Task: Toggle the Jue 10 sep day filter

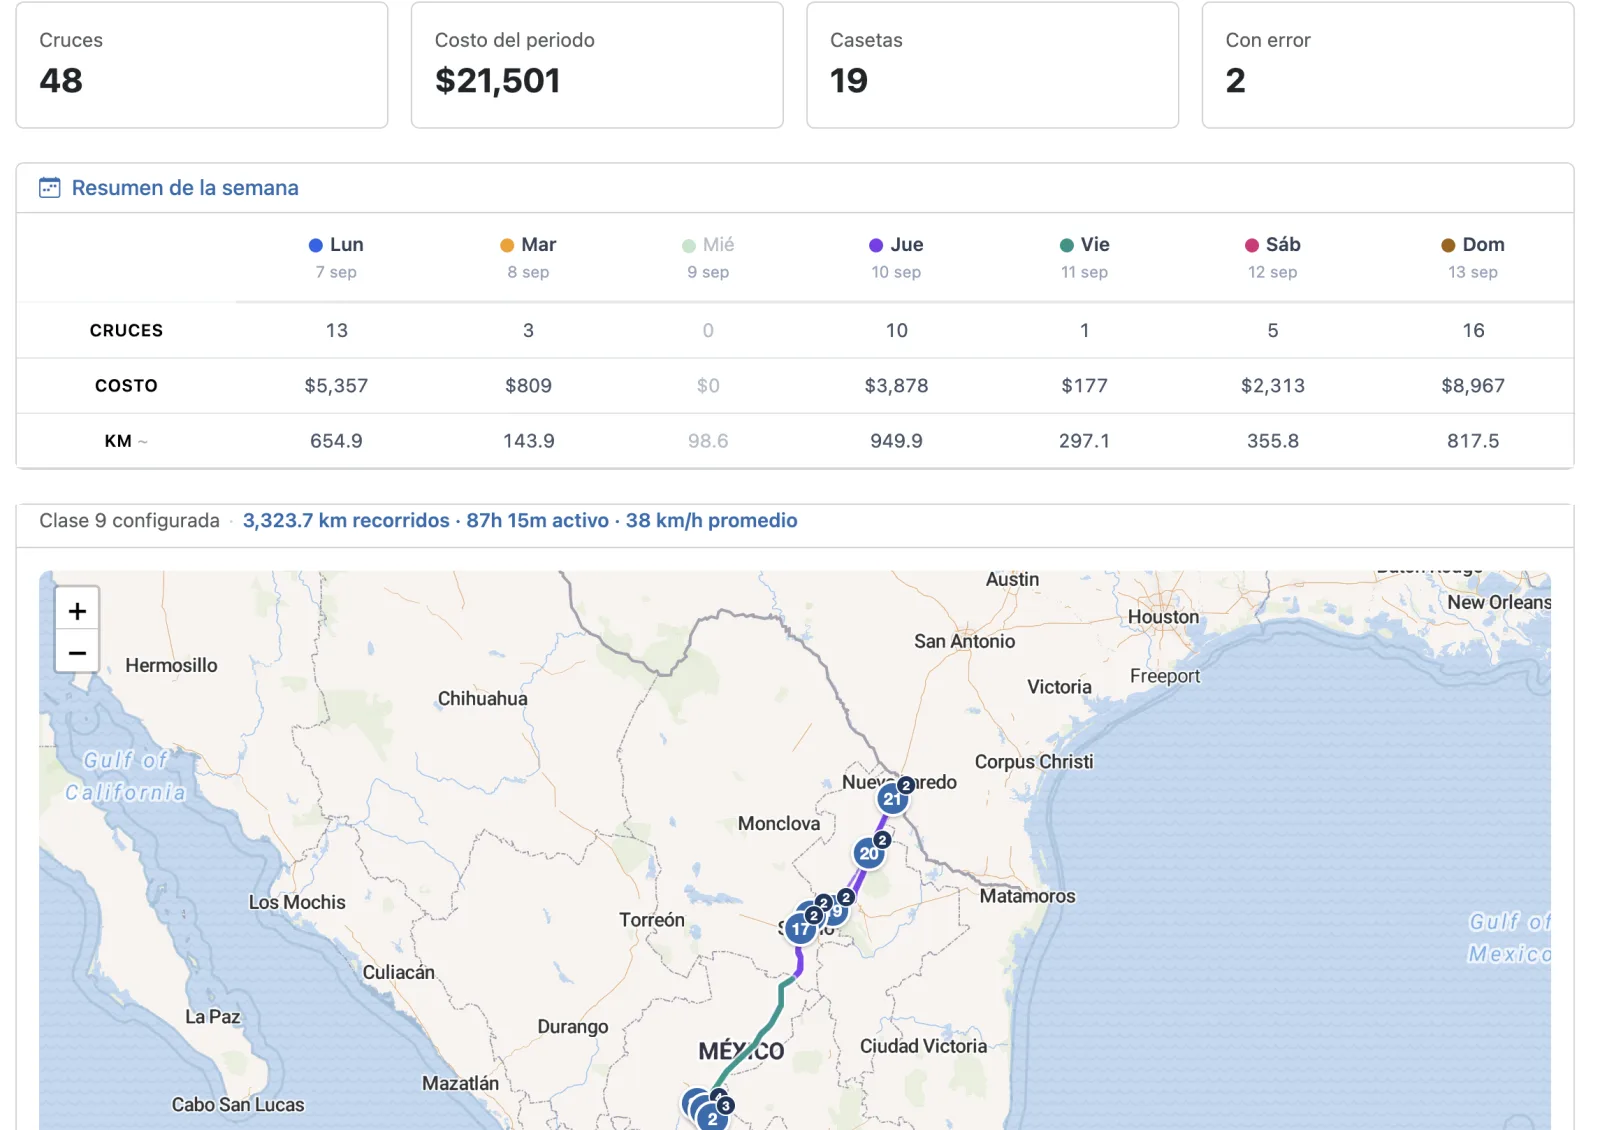Action: [x=896, y=257]
